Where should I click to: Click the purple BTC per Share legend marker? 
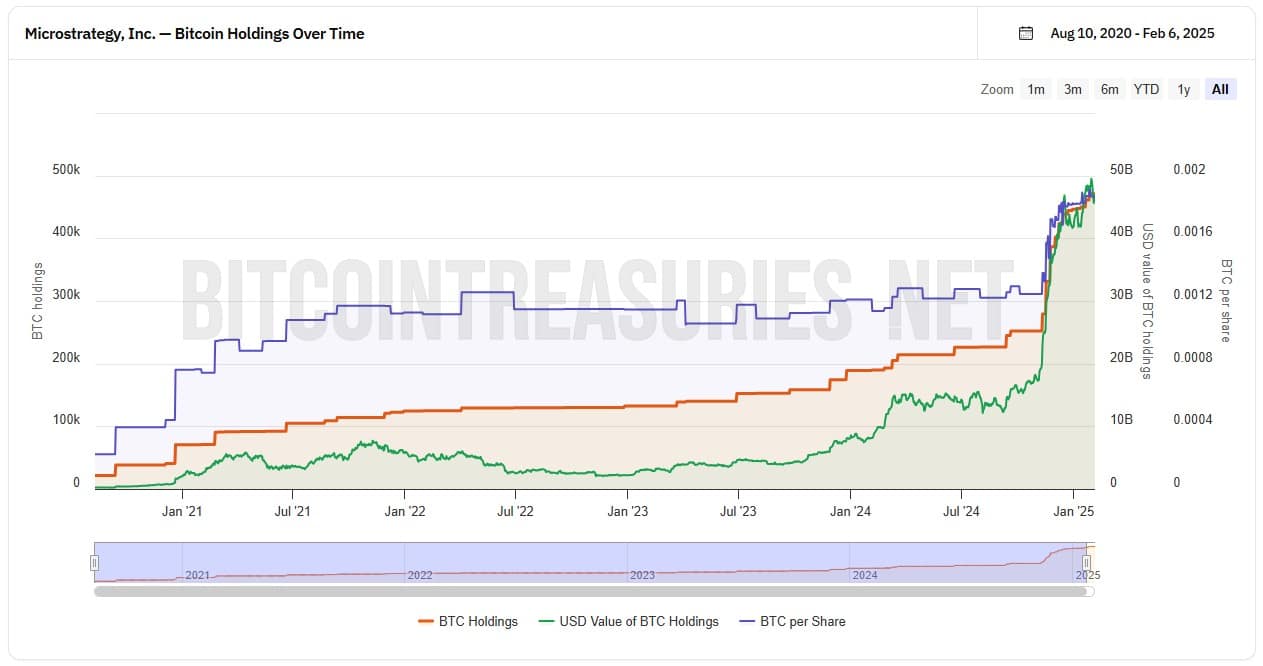coord(746,621)
